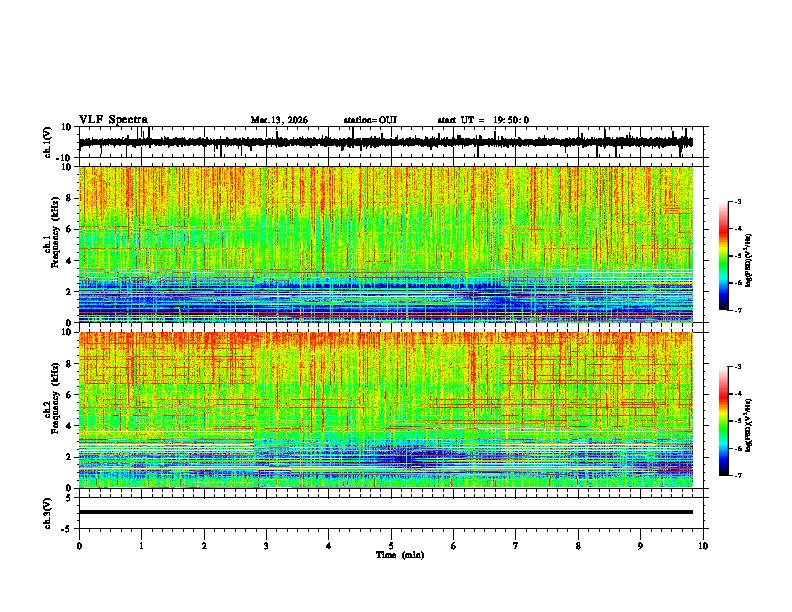The image size is (792, 612).
Task: Click time axis tick label "3"
Action: coord(266,546)
